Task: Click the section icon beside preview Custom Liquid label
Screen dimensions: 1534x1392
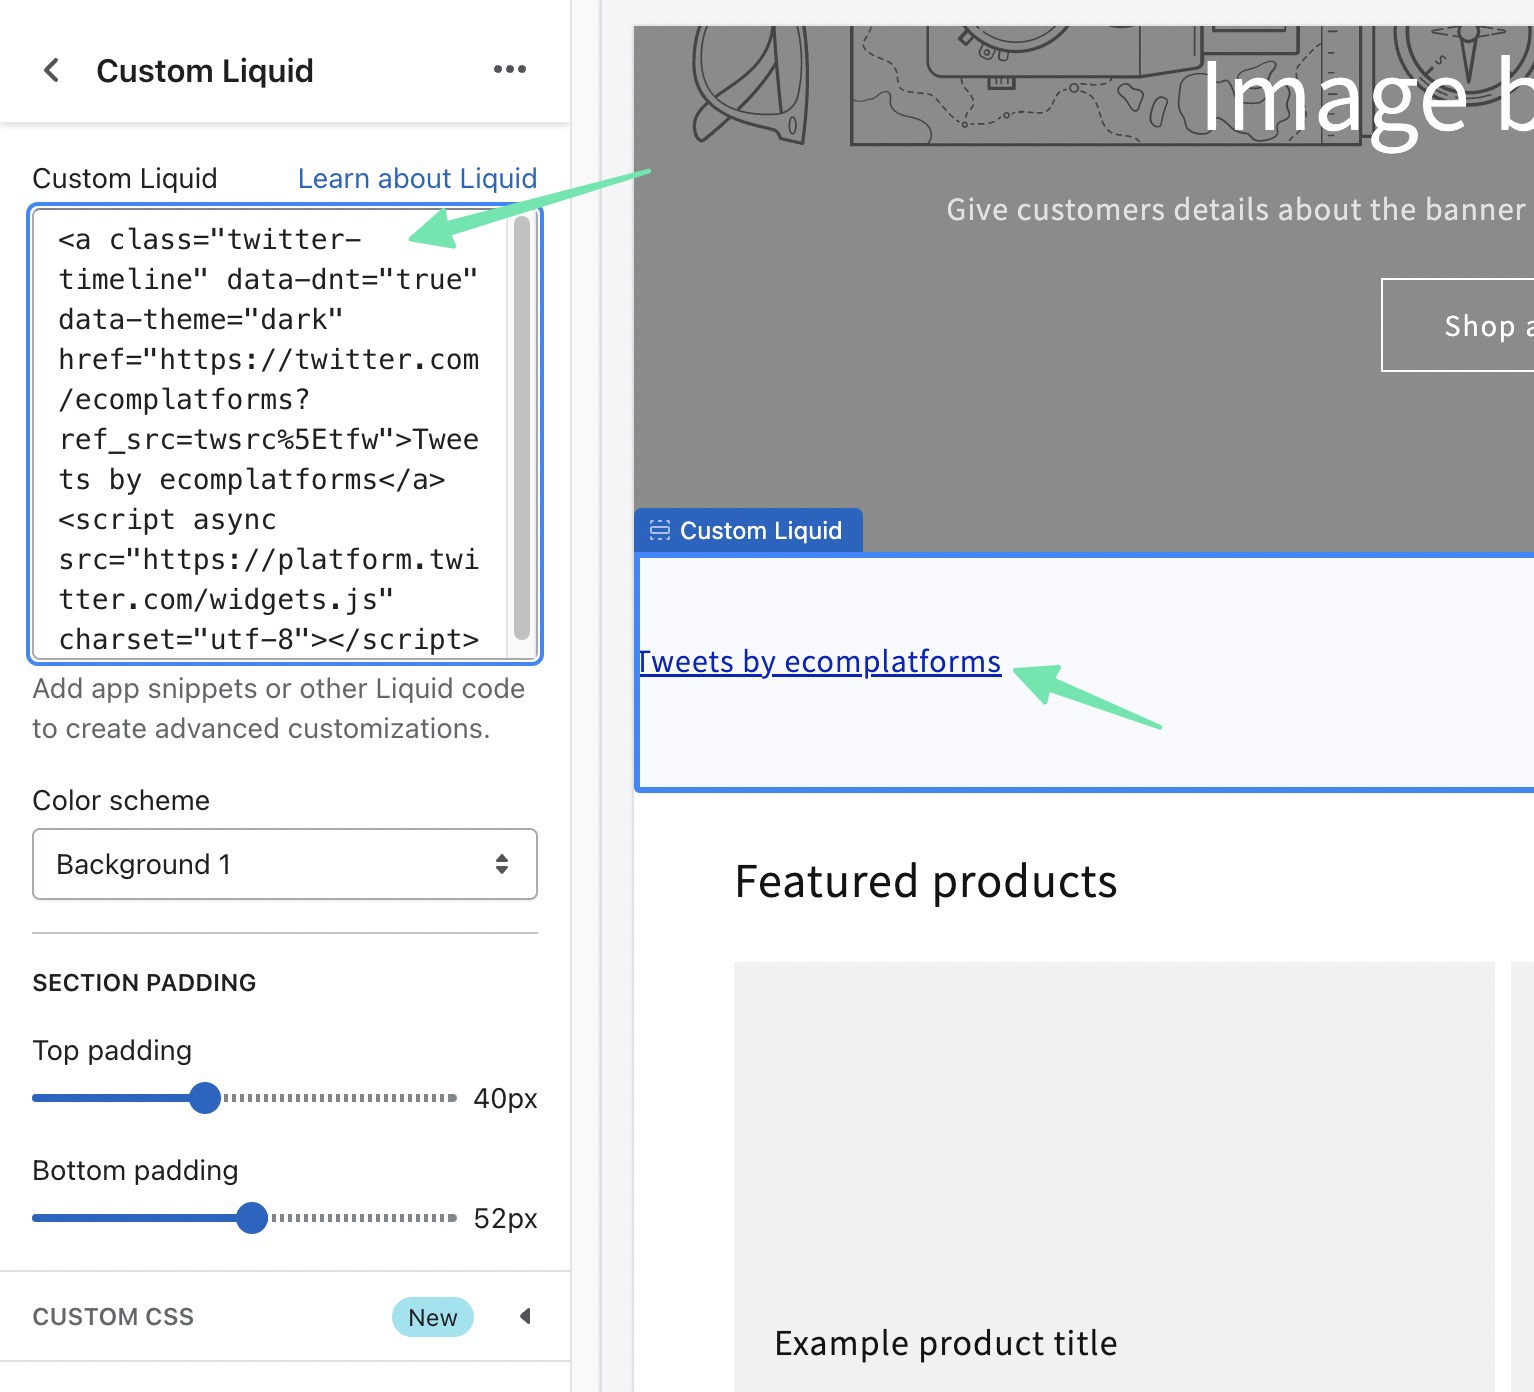Action: [x=659, y=530]
